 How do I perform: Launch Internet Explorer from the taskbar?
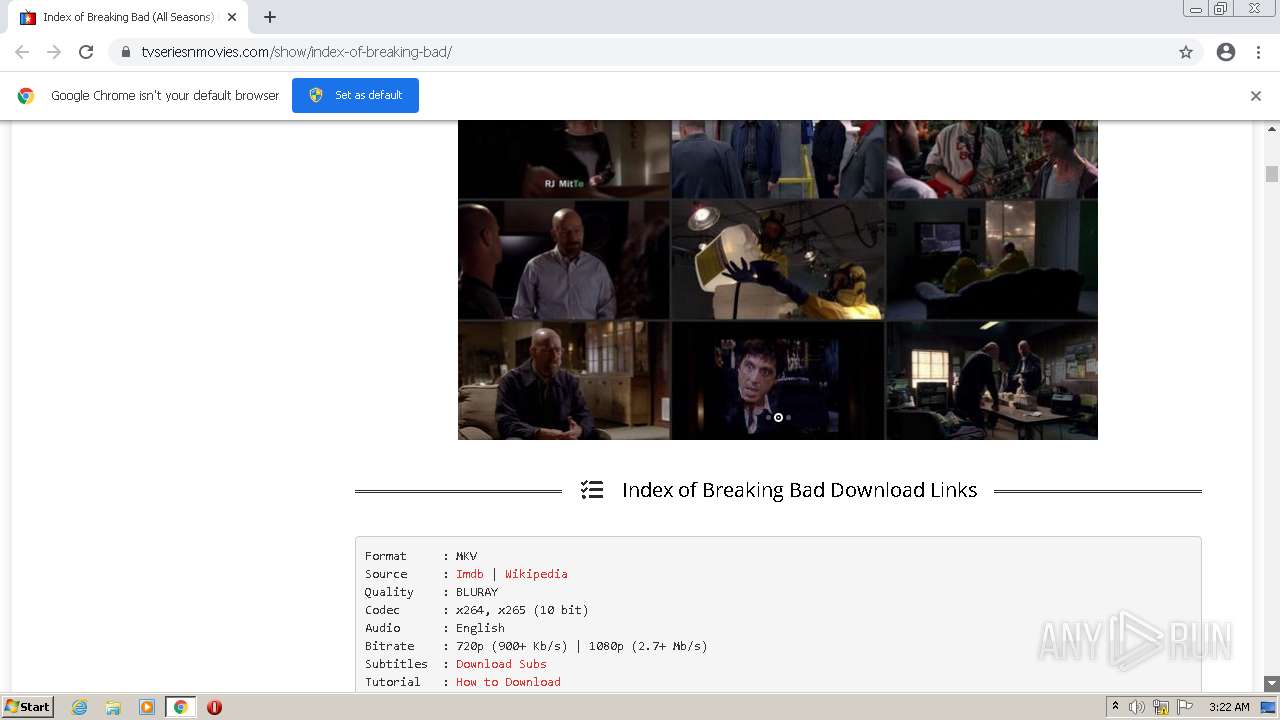tap(80, 707)
